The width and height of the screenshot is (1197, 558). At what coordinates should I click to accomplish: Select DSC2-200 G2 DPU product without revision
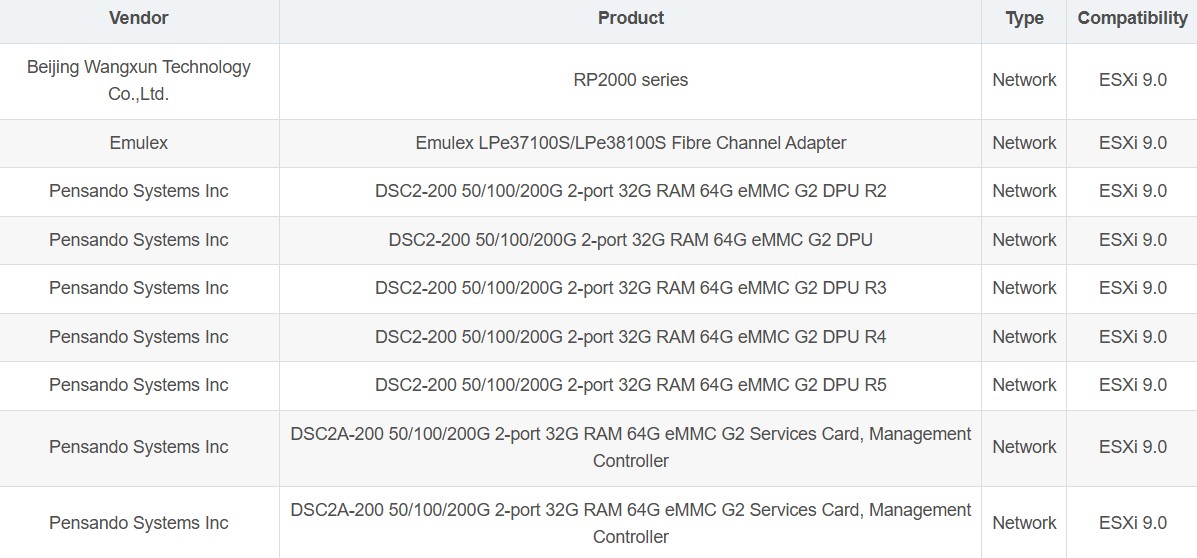click(631, 240)
